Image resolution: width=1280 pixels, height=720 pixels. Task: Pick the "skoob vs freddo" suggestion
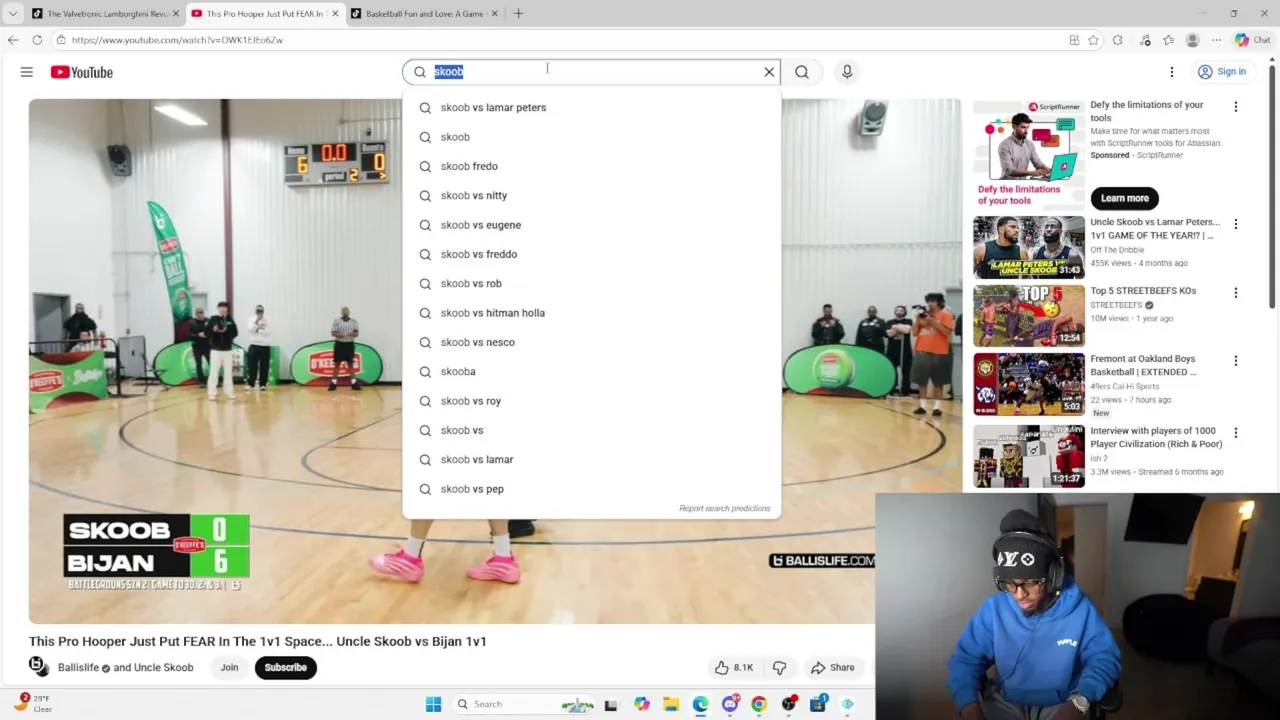[x=592, y=254]
